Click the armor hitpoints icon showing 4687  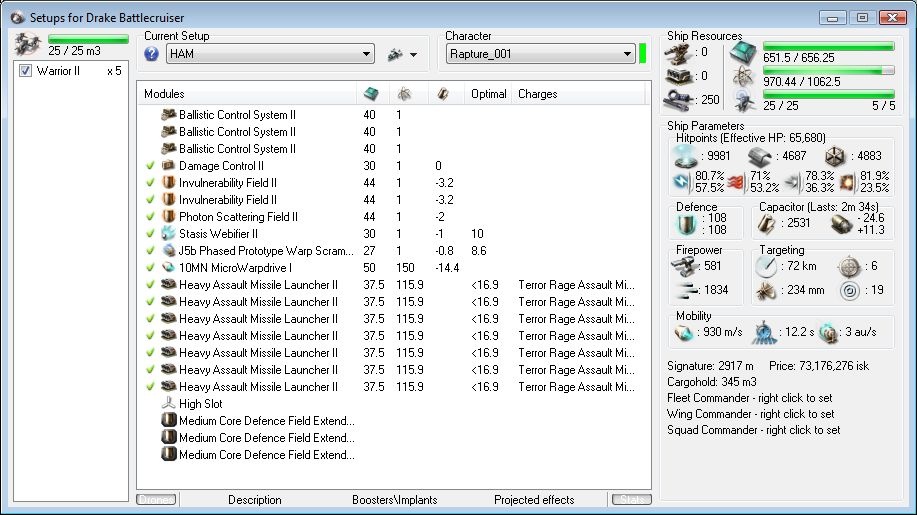[759, 156]
